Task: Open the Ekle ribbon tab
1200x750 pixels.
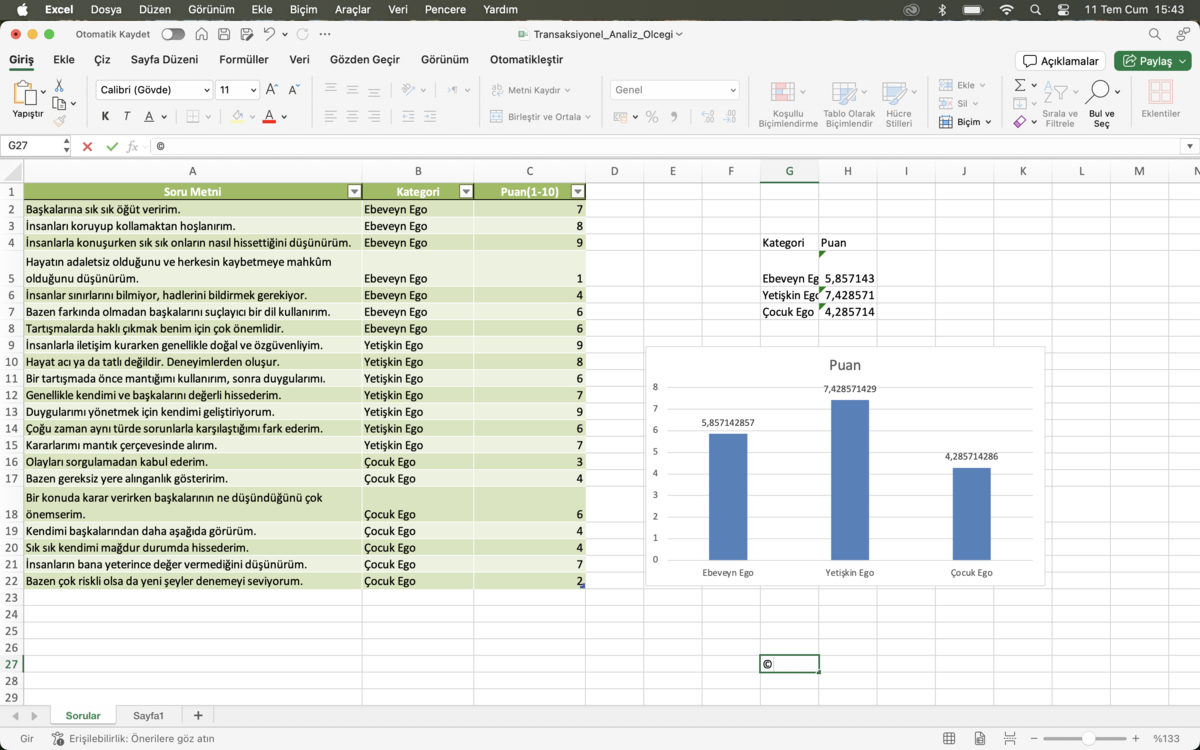Action: [x=64, y=60]
